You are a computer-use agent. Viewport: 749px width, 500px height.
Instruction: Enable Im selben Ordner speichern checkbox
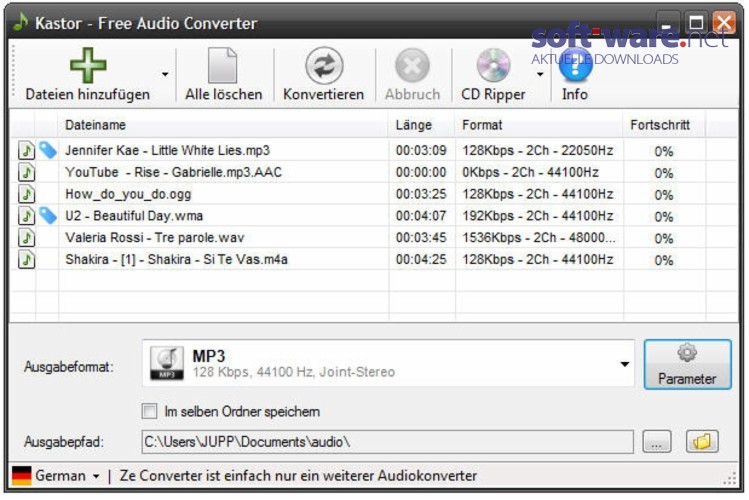pos(150,411)
